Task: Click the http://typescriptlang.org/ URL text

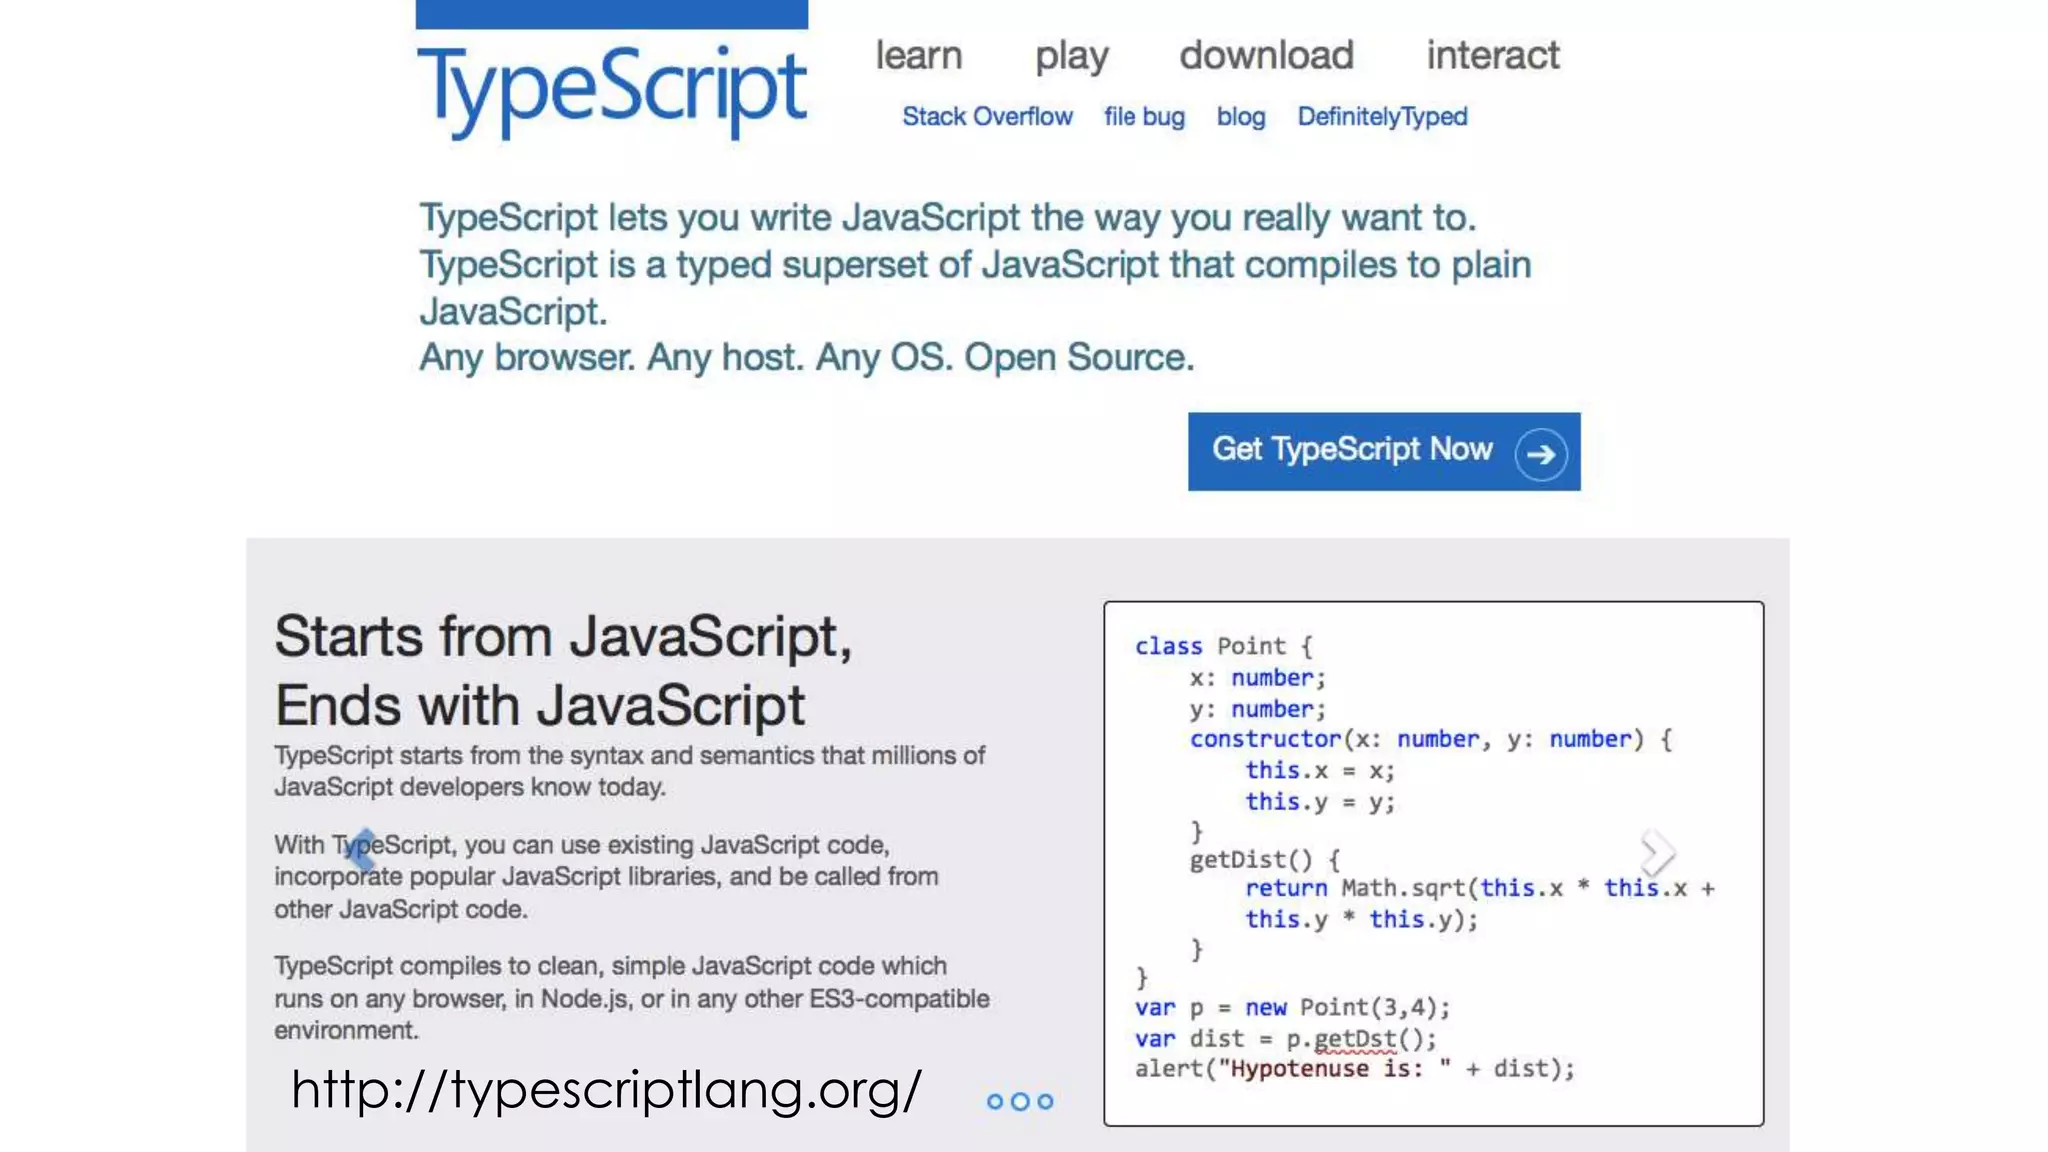Action: point(606,1090)
